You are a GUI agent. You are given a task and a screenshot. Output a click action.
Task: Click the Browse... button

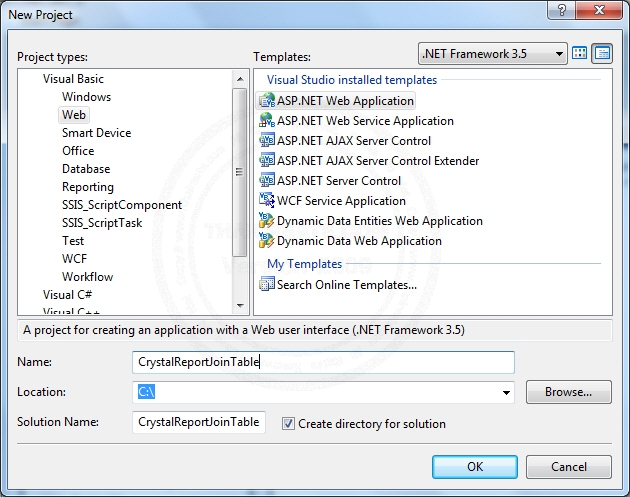point(569,392)
